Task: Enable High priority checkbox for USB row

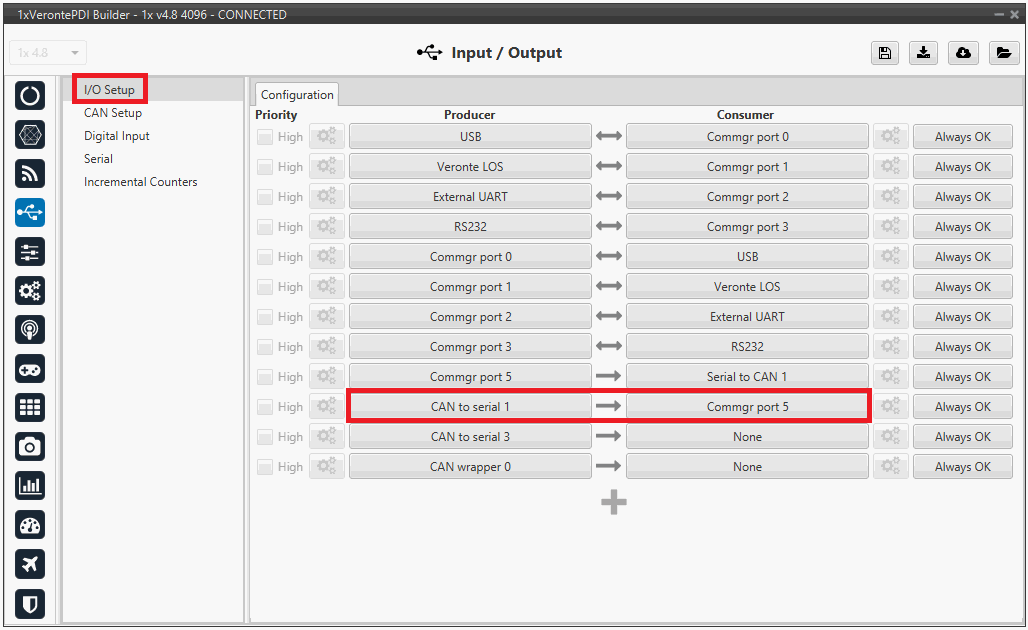Action: tap(265, 137)
